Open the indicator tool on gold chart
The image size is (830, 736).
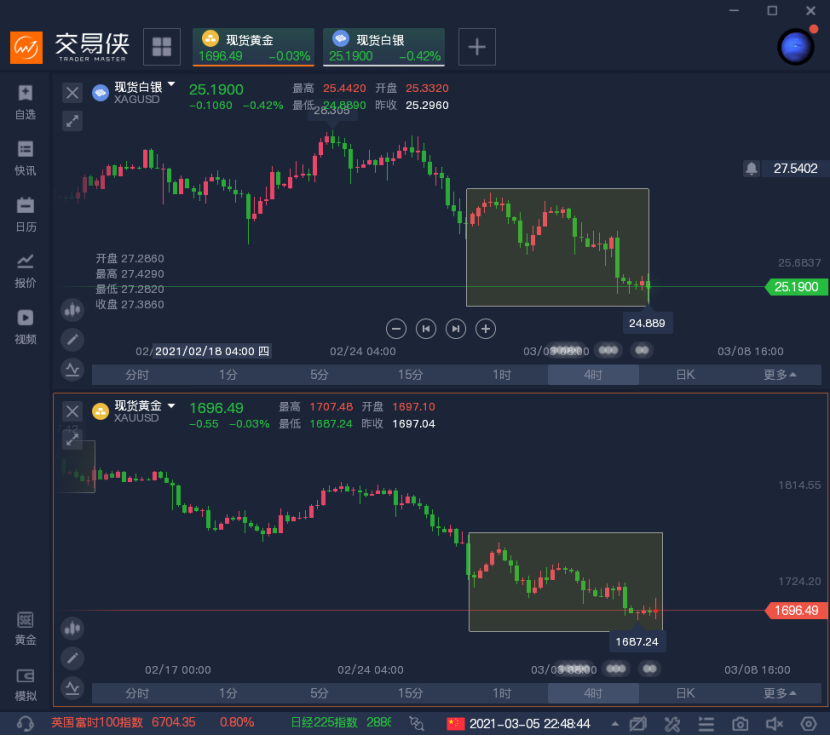[x=72, y=687]
